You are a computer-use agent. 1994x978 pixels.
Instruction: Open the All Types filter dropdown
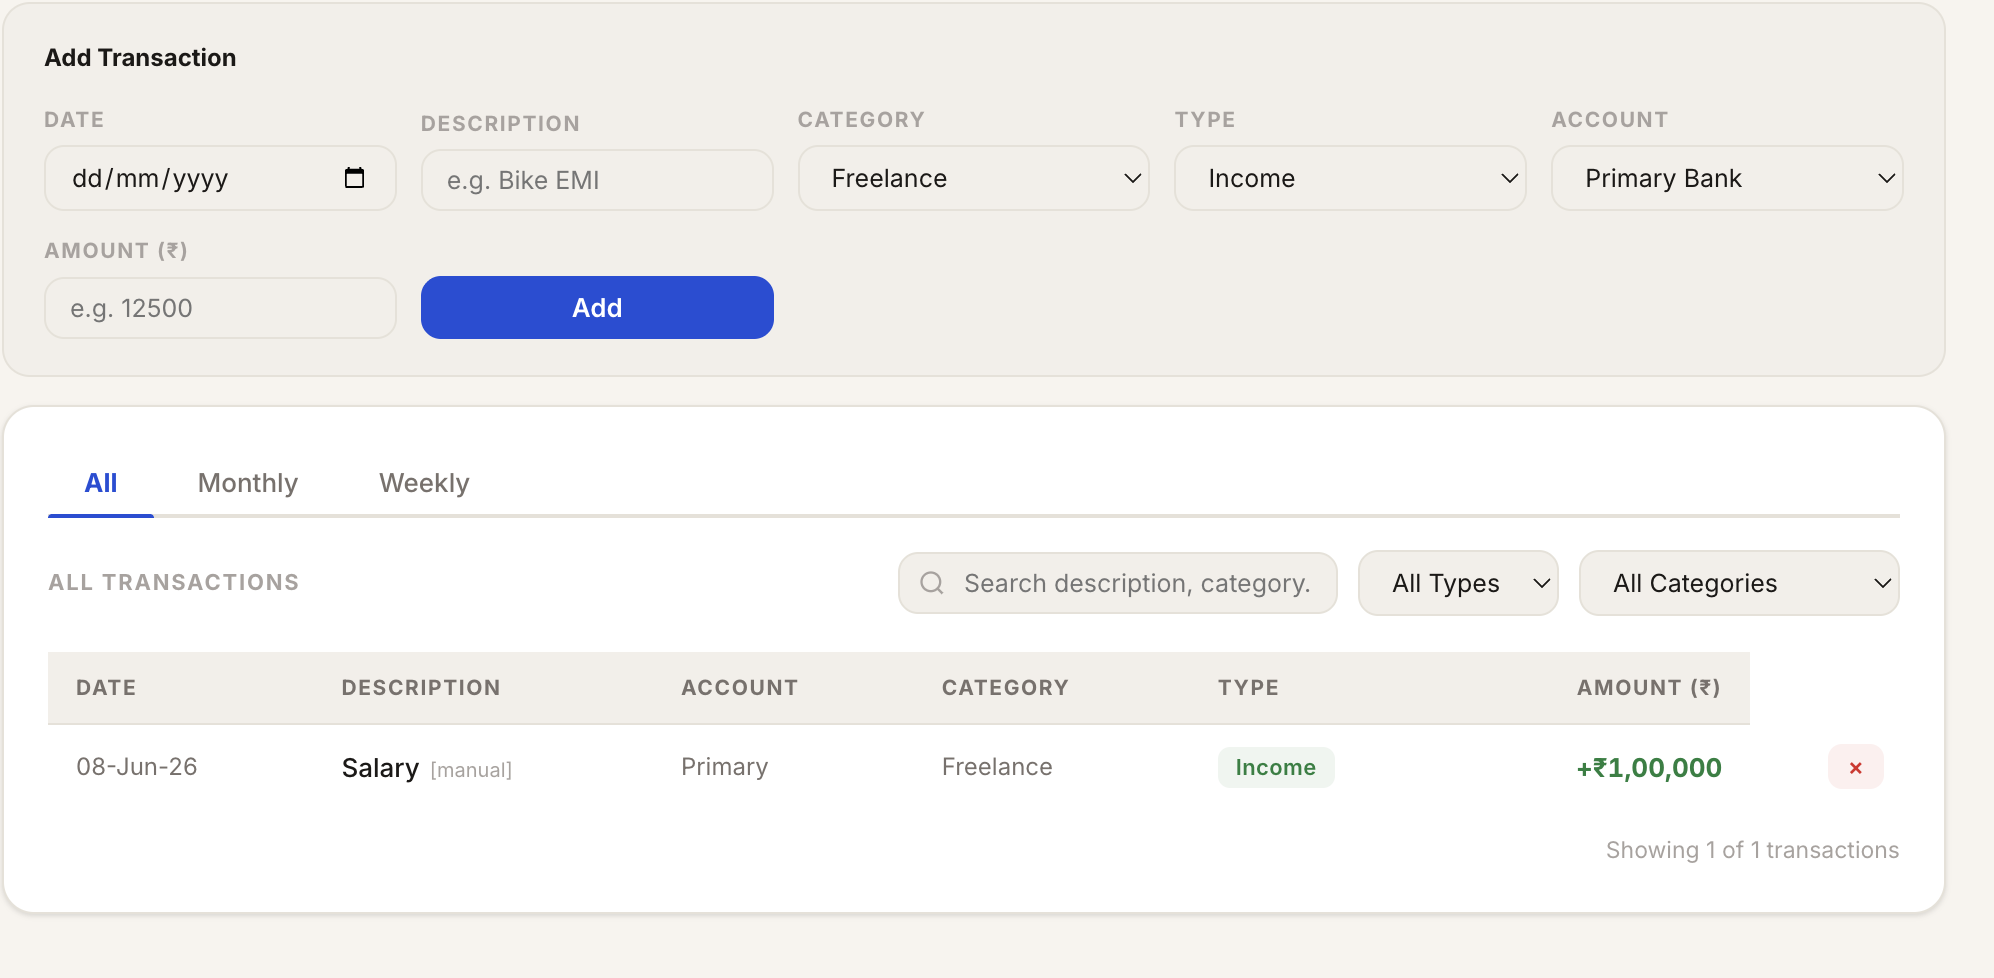coord(1458,583)
